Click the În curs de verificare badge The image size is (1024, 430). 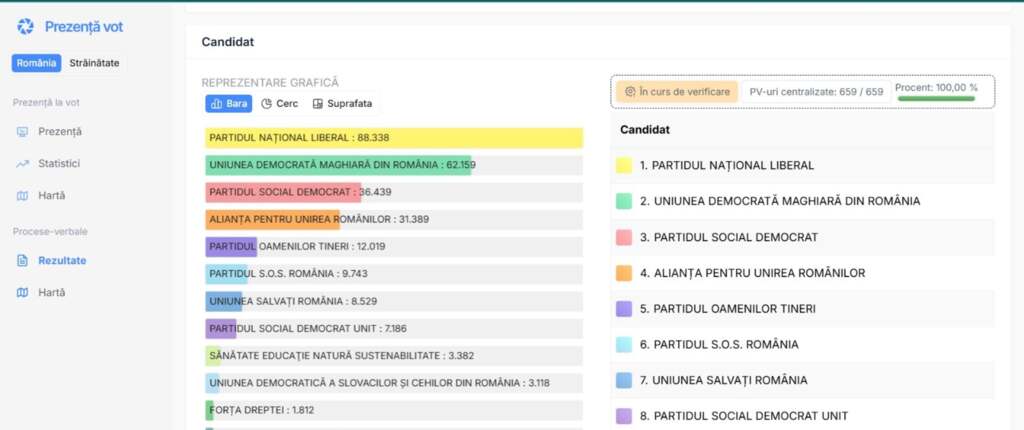pos(677,91)
